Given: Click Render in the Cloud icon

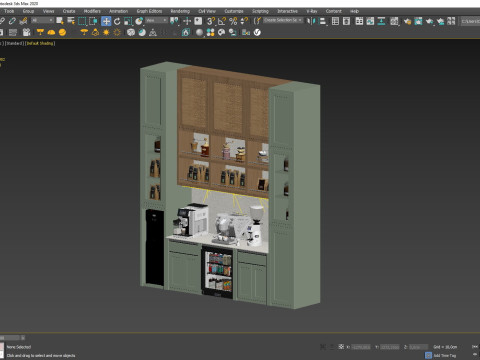Looking at the screenshot, I should coord(440,21).
